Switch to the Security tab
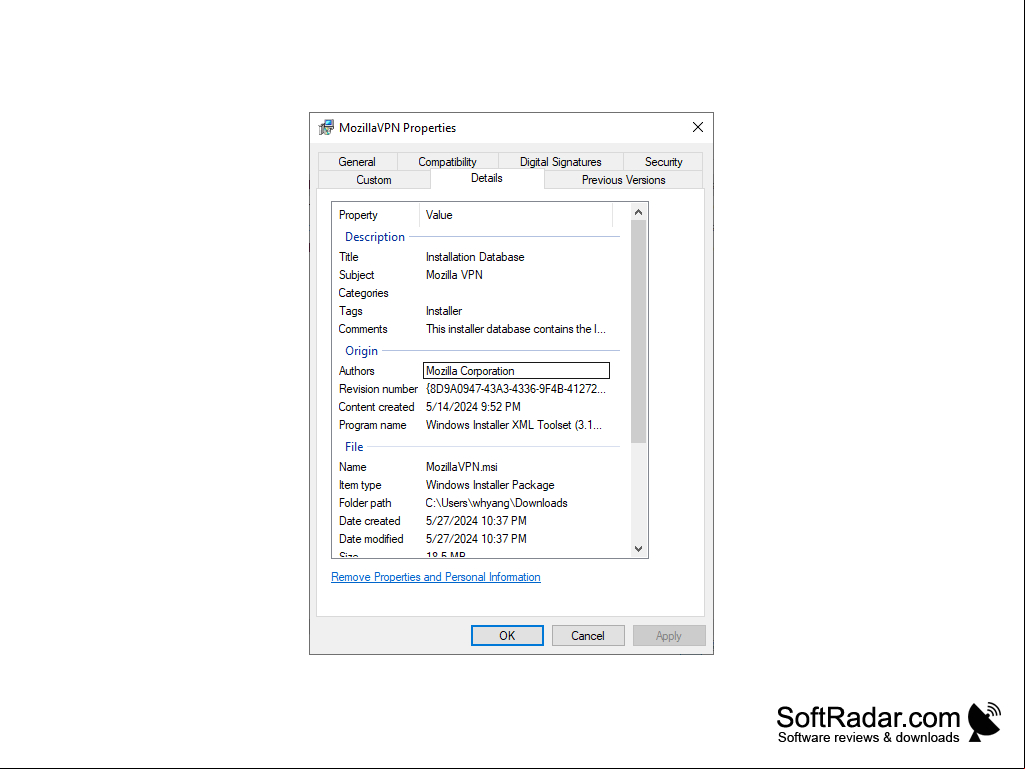Viewport: 1025px width, 769px height. [x=664, y=162]
